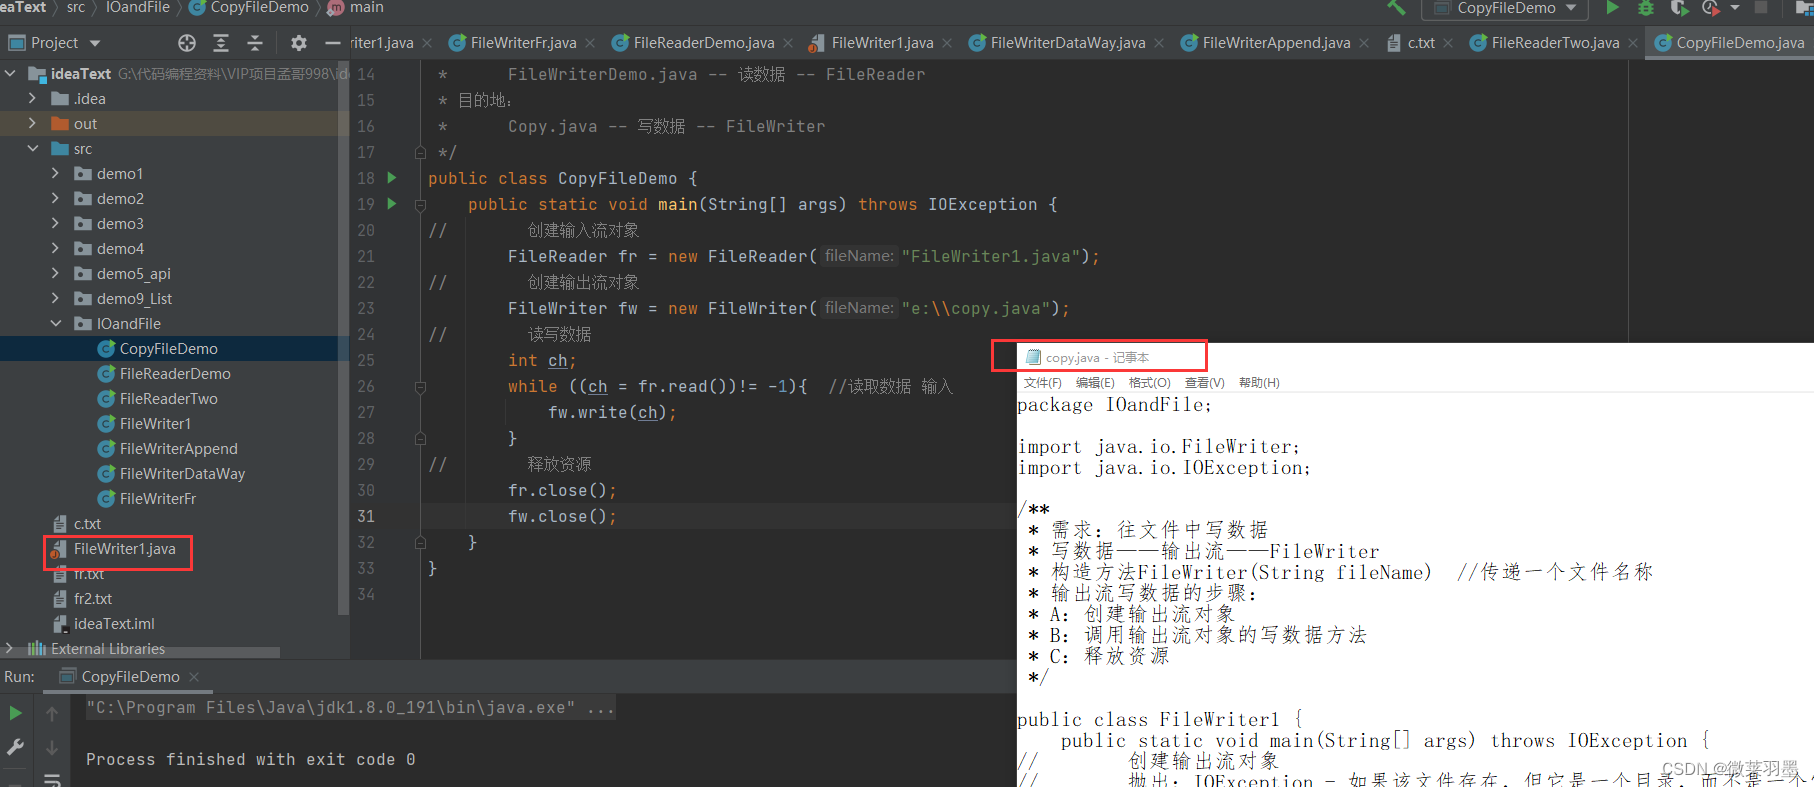This screenshot has height=787, width=1814.
Task: Click the up arrow in Run panel
Action: (x=52, y=713)
